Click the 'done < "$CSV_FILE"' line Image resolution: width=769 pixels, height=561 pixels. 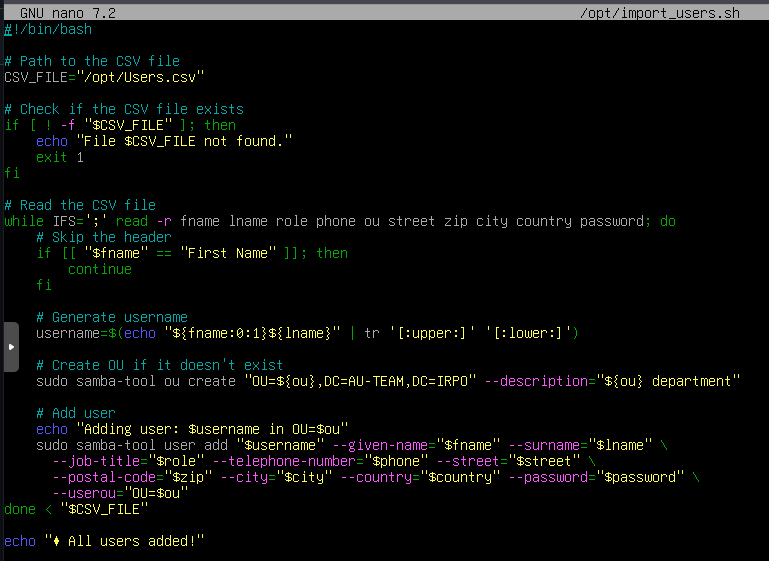tap(76, 509)
